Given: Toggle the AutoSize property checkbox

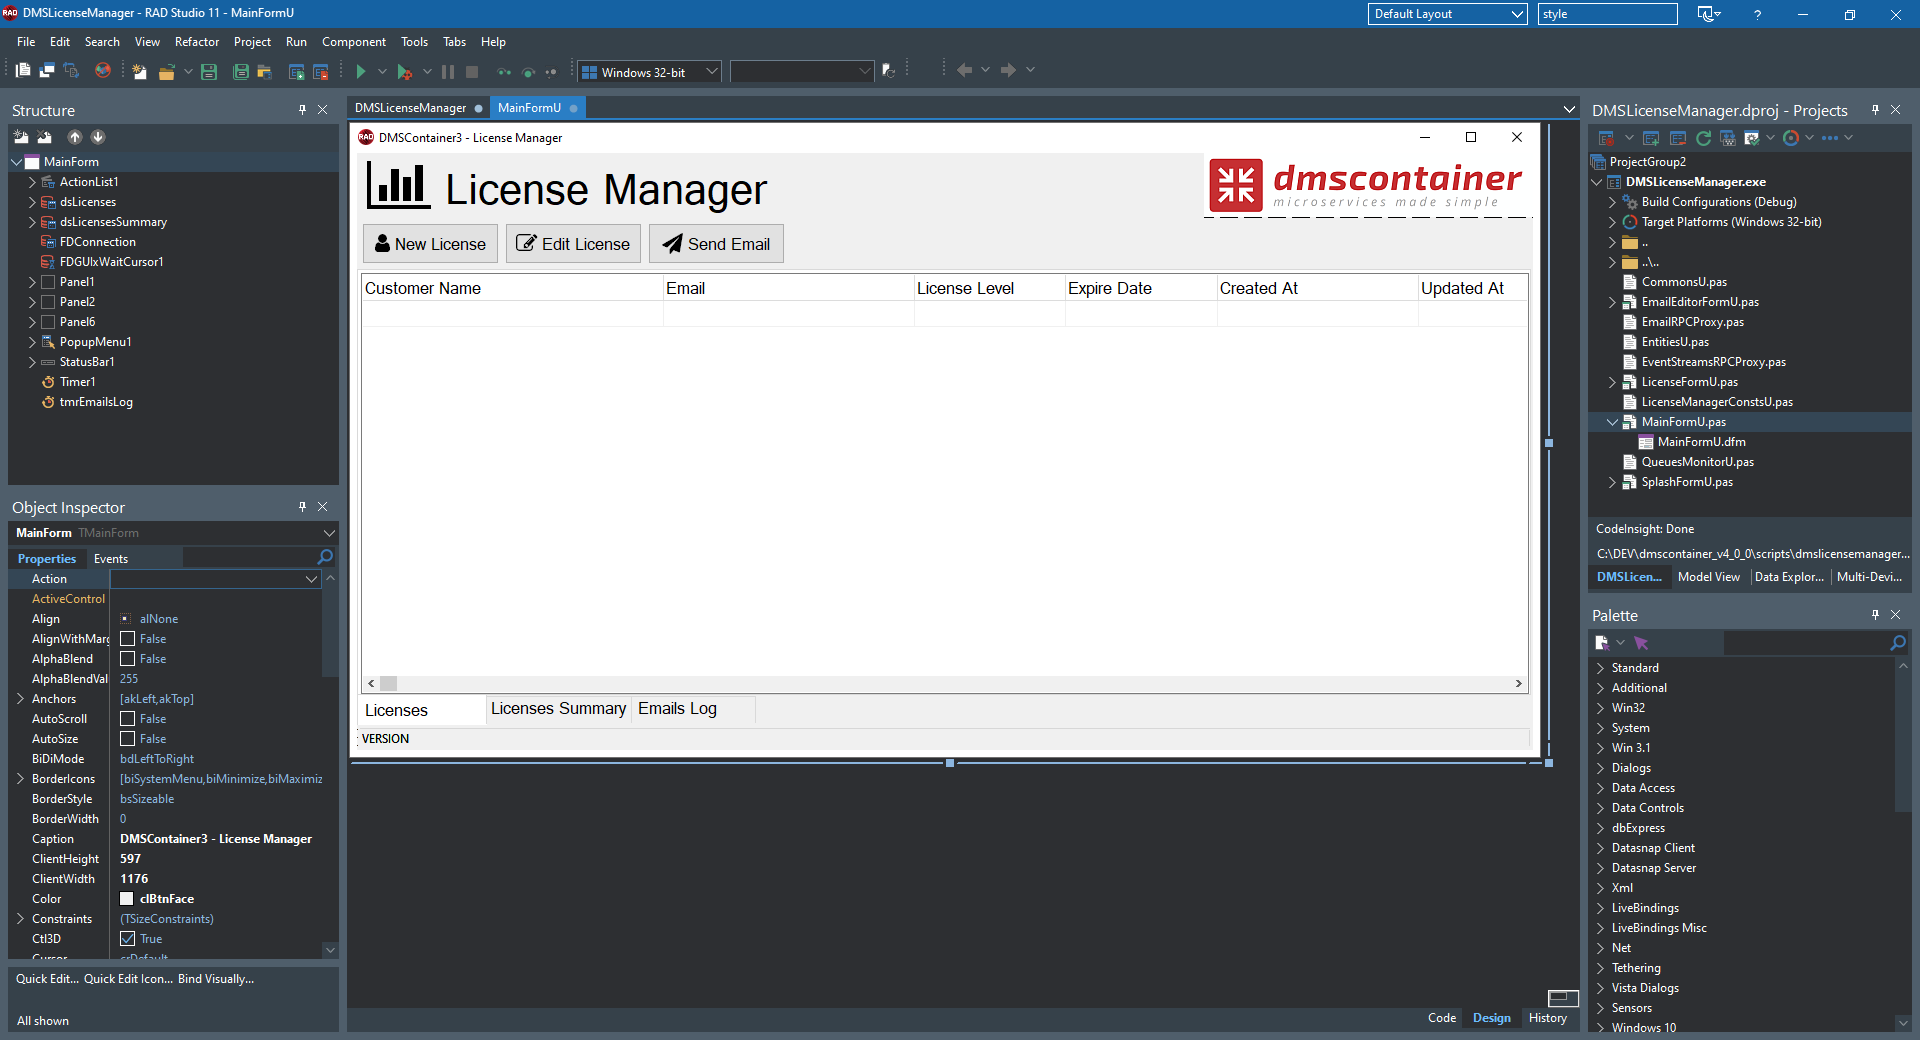Looking at the screenshot, I should (127, 739).
